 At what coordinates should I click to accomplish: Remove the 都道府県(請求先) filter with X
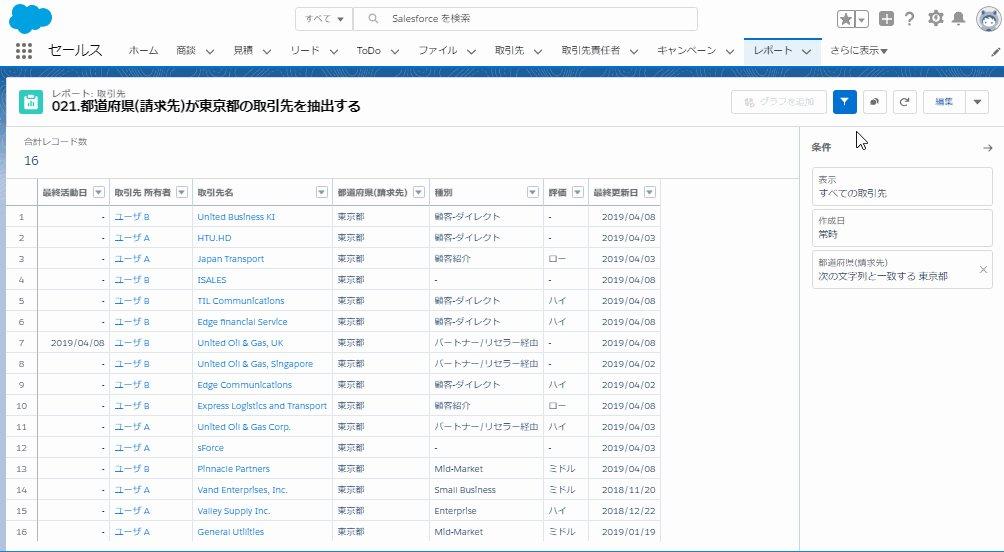click(x=984, y=270)
